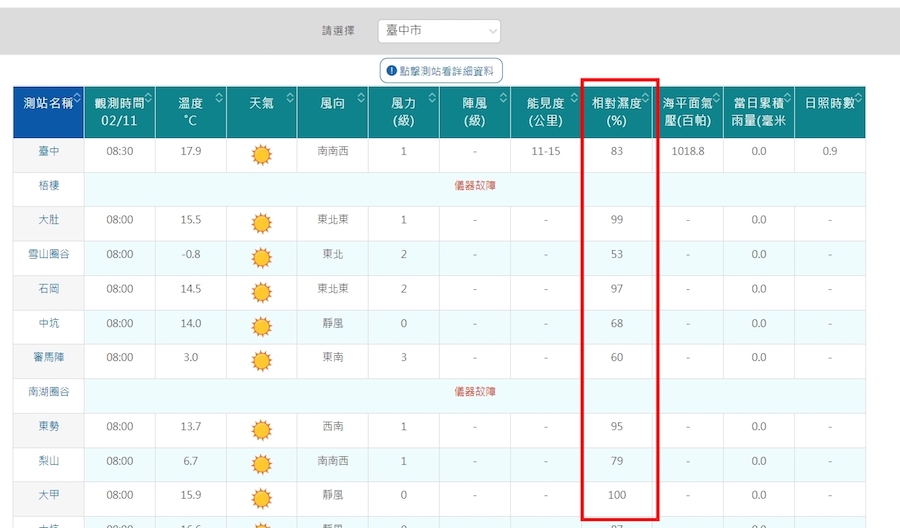Sort by 風向 column arrows
The image size is (900, 528).
(361, 97)
